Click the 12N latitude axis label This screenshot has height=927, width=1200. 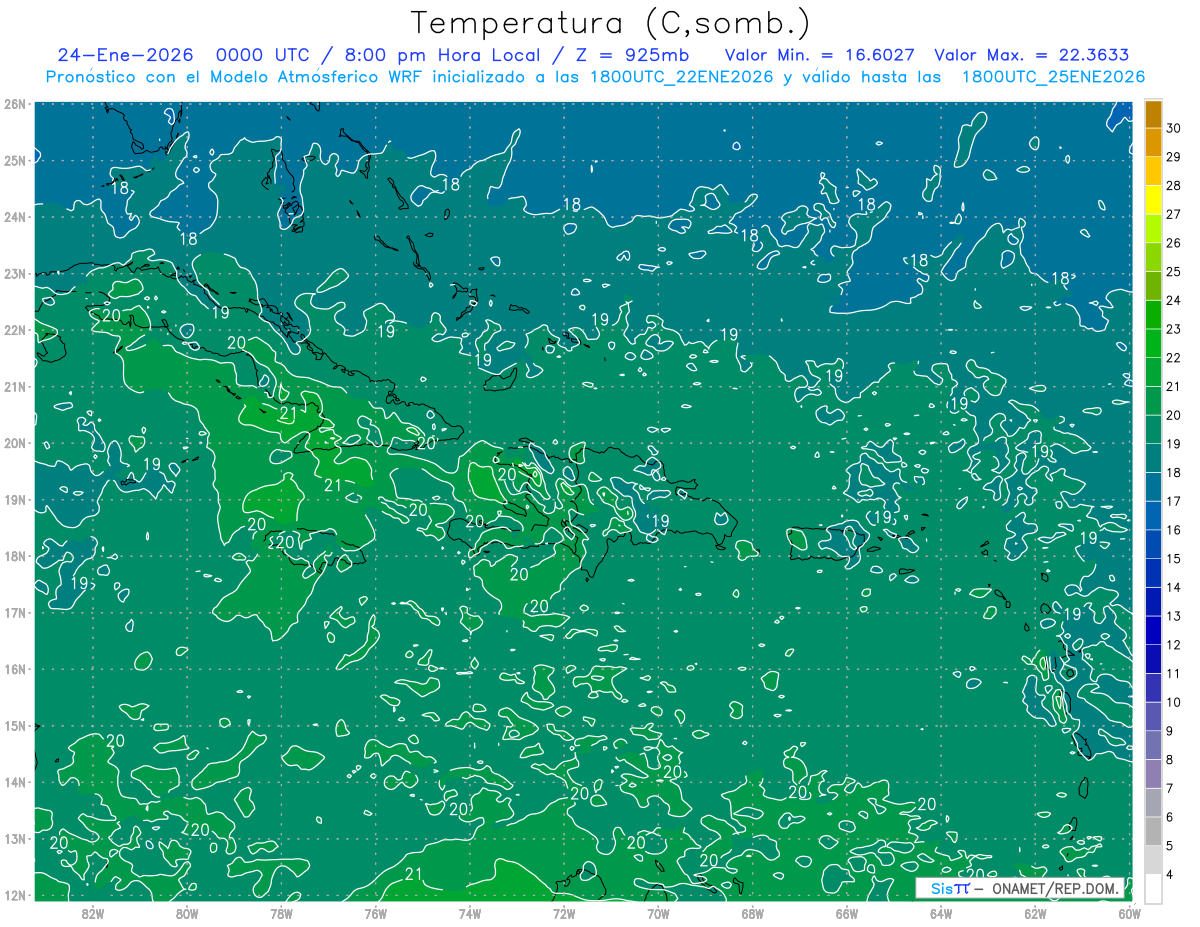[x=15, y=895]
